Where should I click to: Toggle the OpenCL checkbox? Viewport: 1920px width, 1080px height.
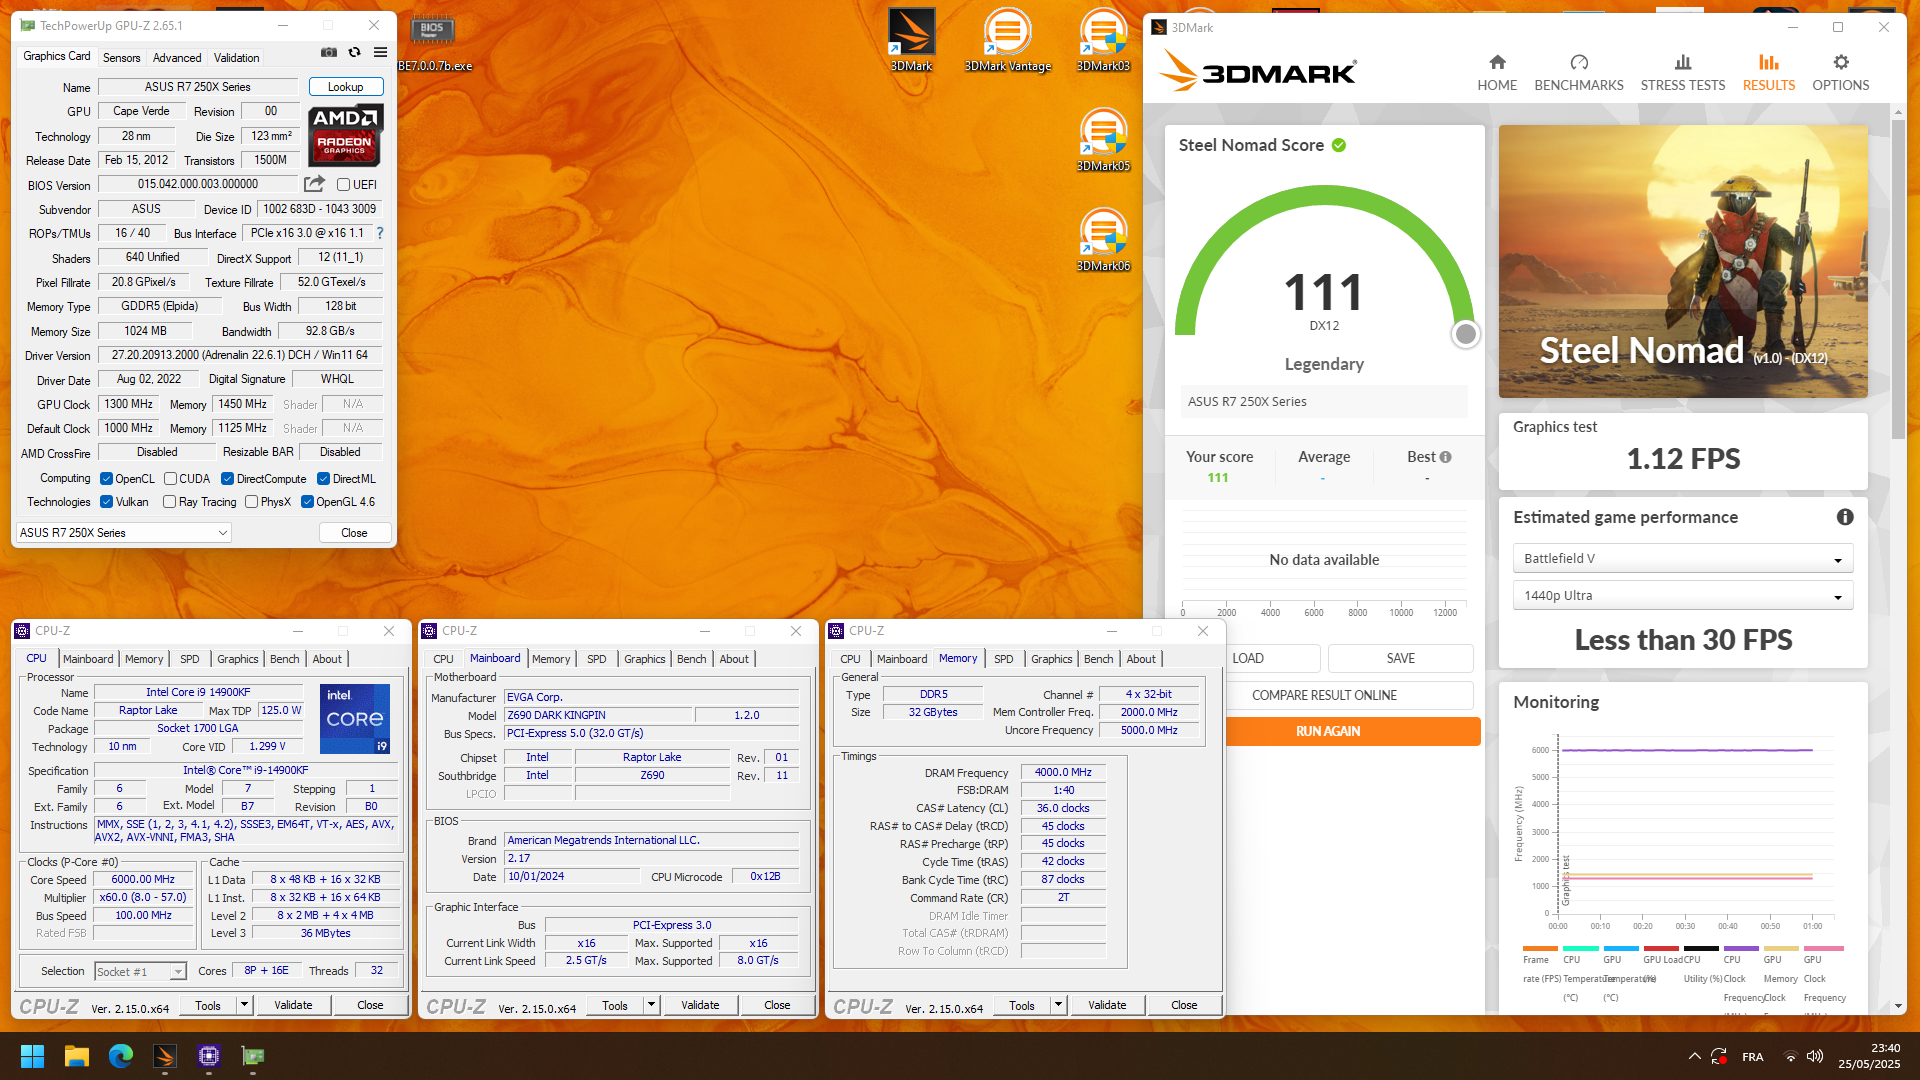106,479
